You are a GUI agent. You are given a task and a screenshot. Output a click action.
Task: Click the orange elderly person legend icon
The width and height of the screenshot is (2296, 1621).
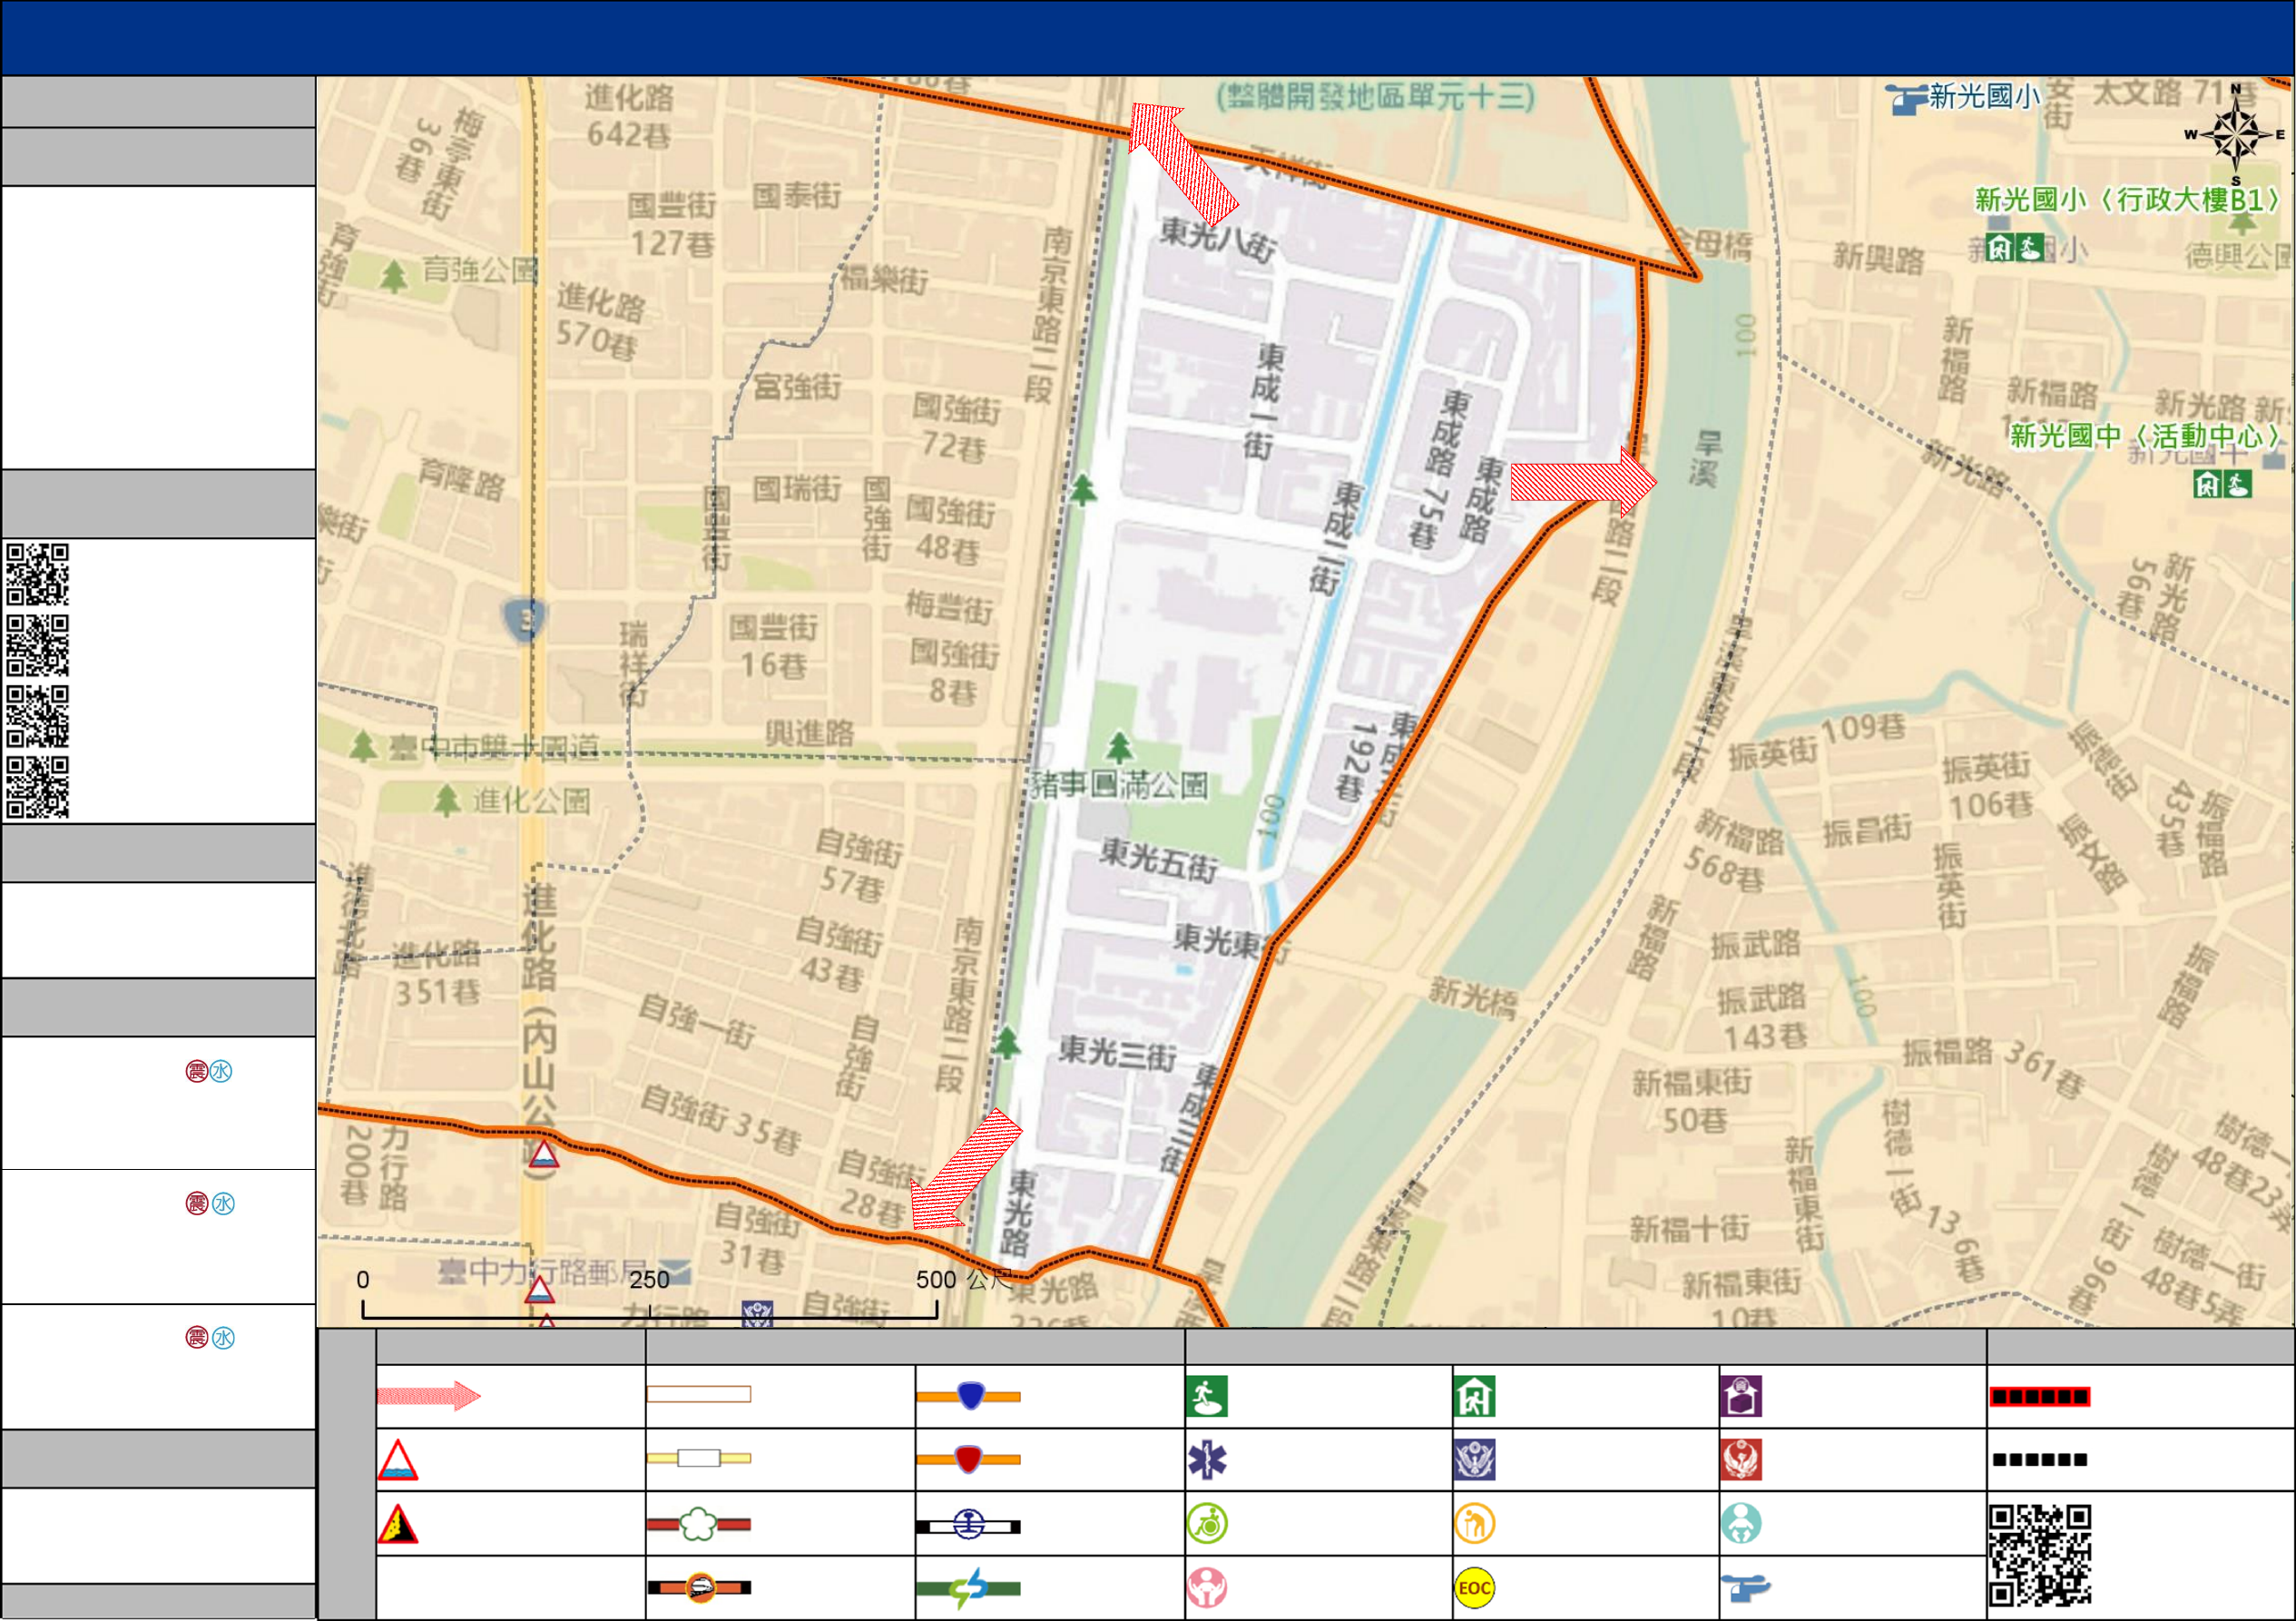coord(1474,1524)
